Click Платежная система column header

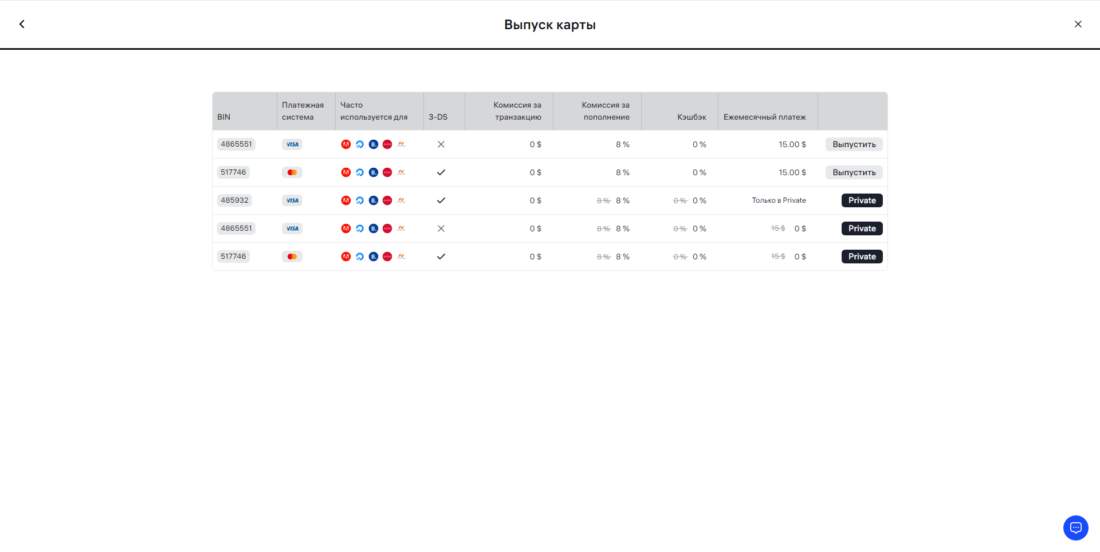tap(303, 111)
